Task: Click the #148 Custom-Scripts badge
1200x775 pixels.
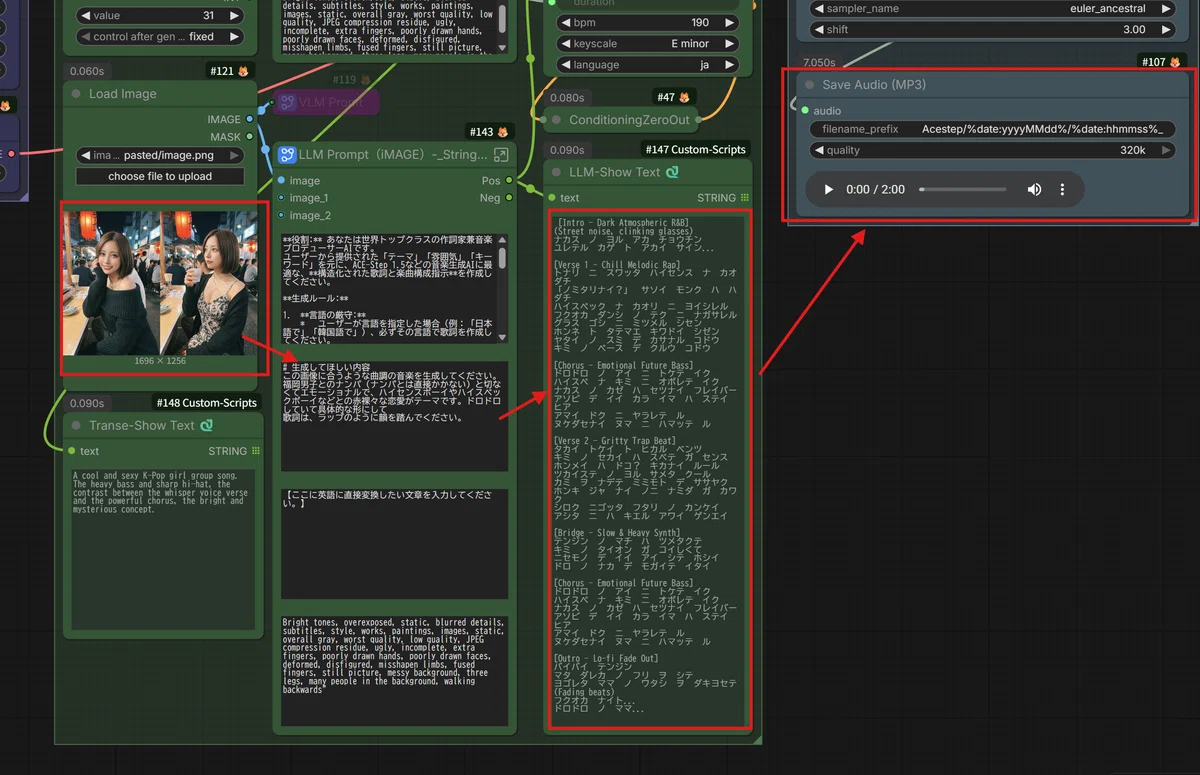Action: point(206,403)
